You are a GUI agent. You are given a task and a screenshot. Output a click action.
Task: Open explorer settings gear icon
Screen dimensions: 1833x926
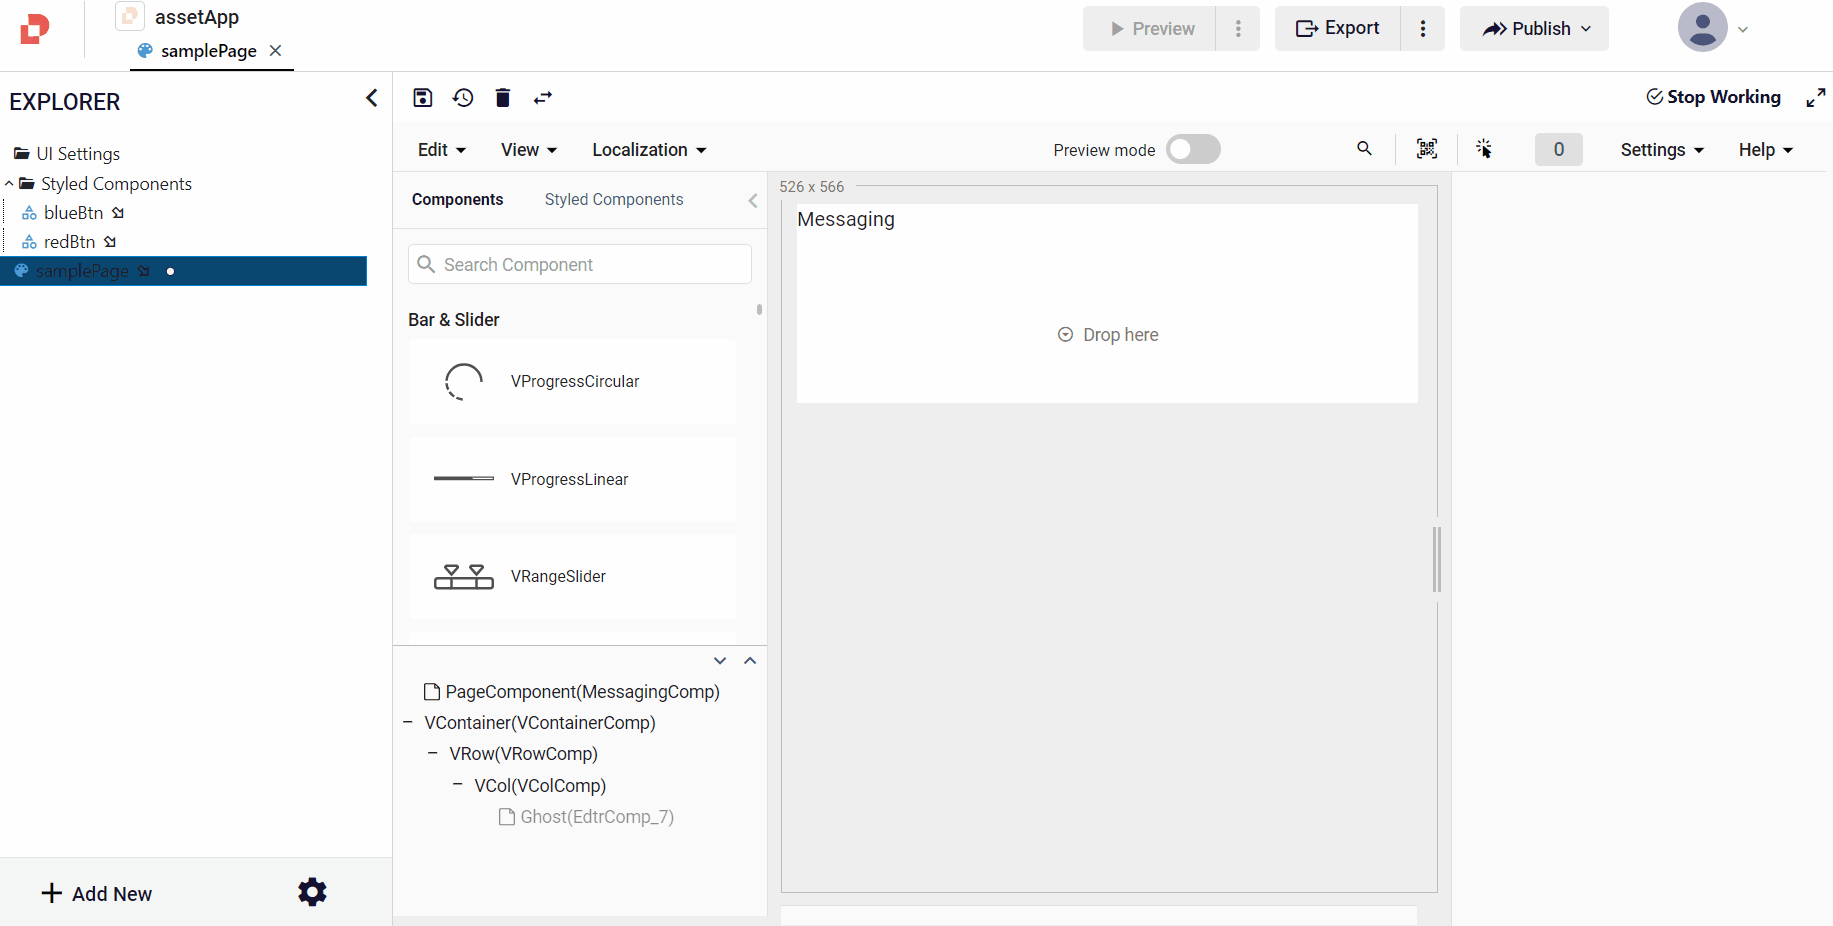[x=312, y=892]
